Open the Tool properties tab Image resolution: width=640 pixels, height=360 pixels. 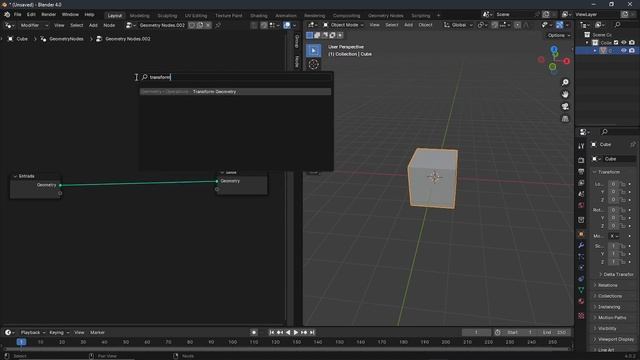(x=581, y=146)
